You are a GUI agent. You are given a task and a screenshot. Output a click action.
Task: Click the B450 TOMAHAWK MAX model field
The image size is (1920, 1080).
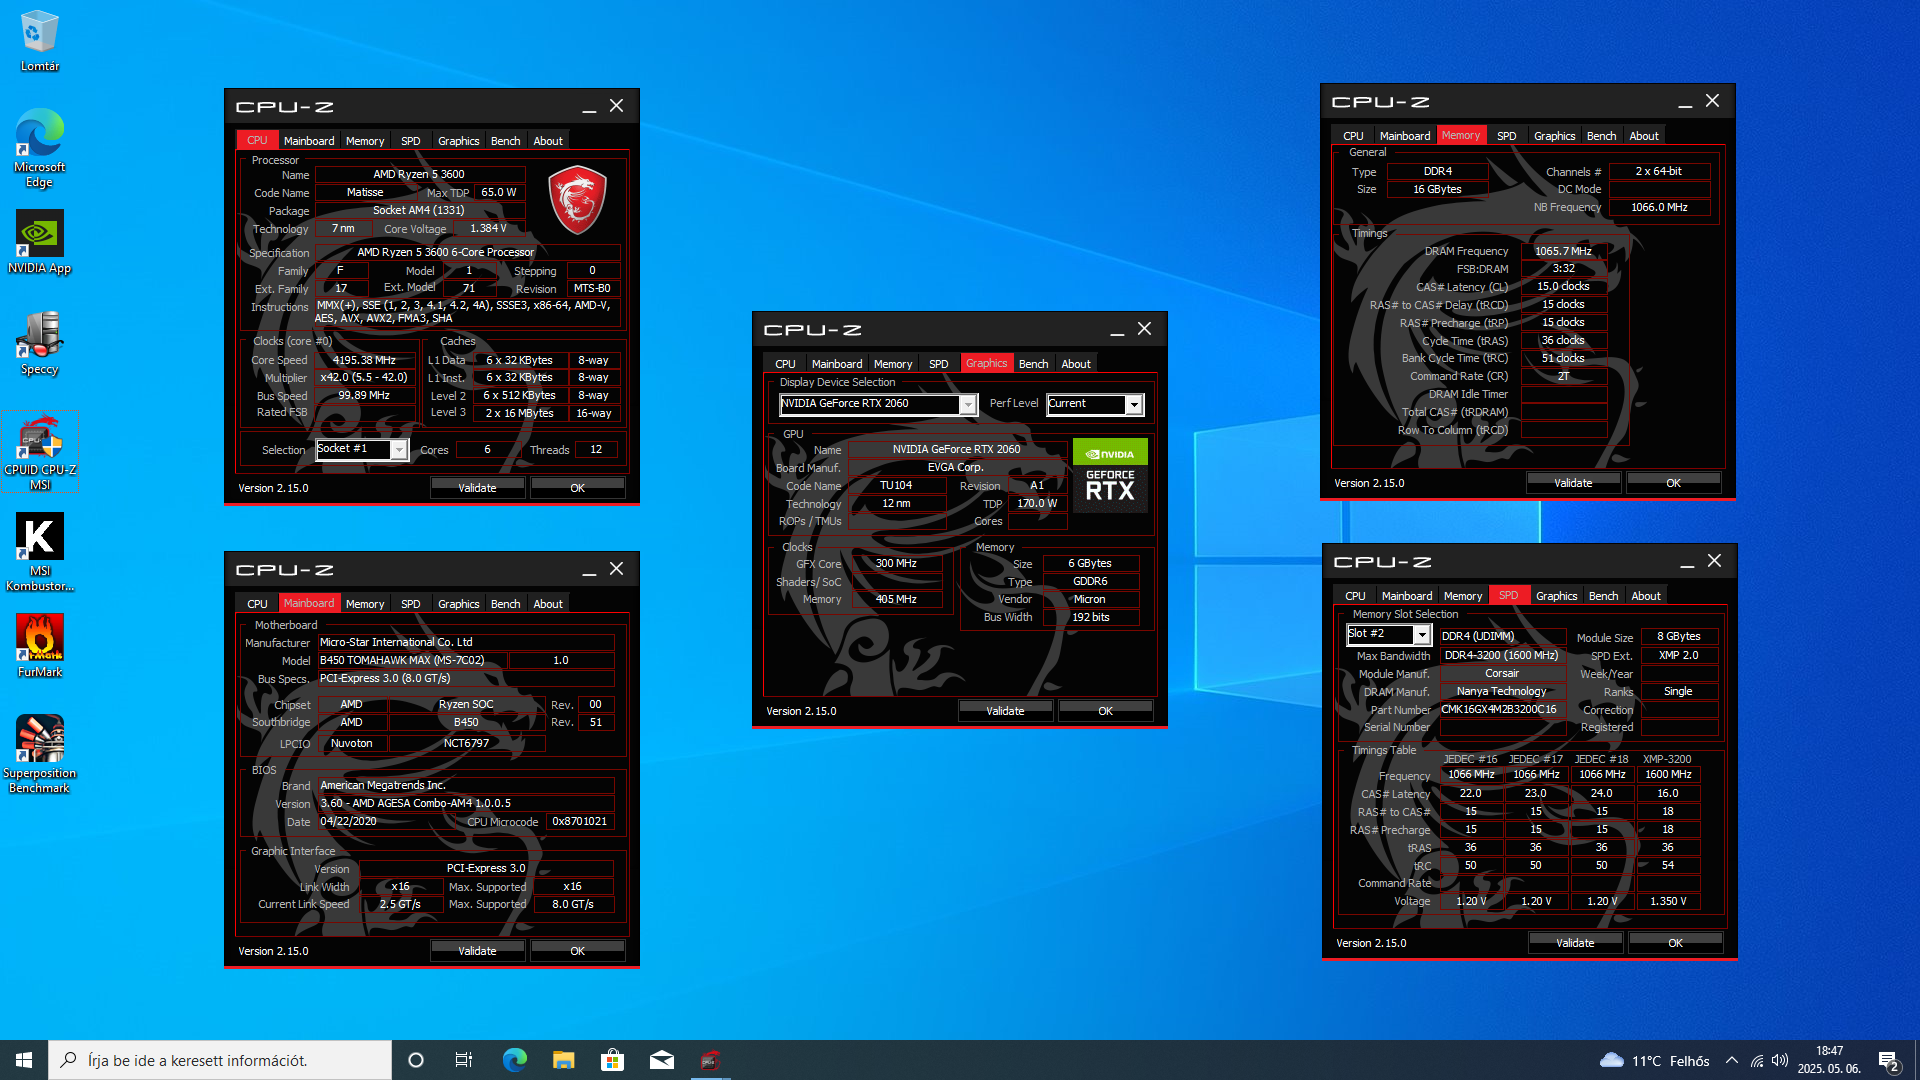pos(412,660)
